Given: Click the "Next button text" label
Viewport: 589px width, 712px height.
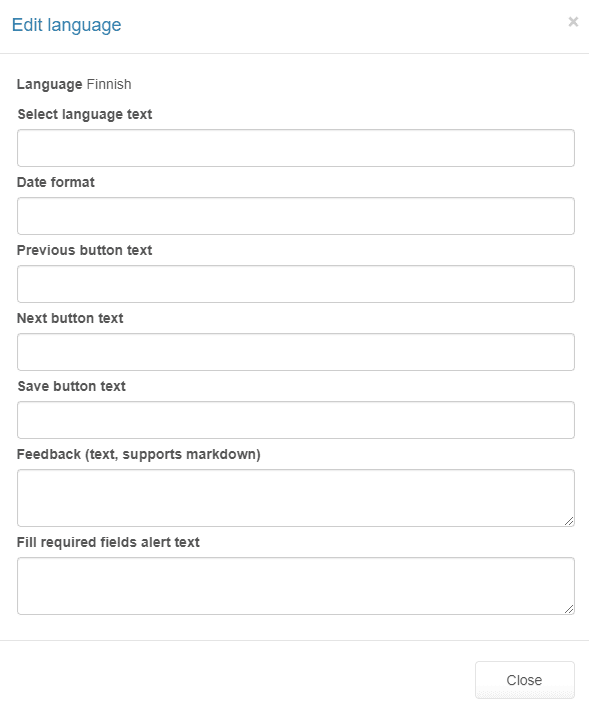Looking at the screenshot, I should point(70,318).
